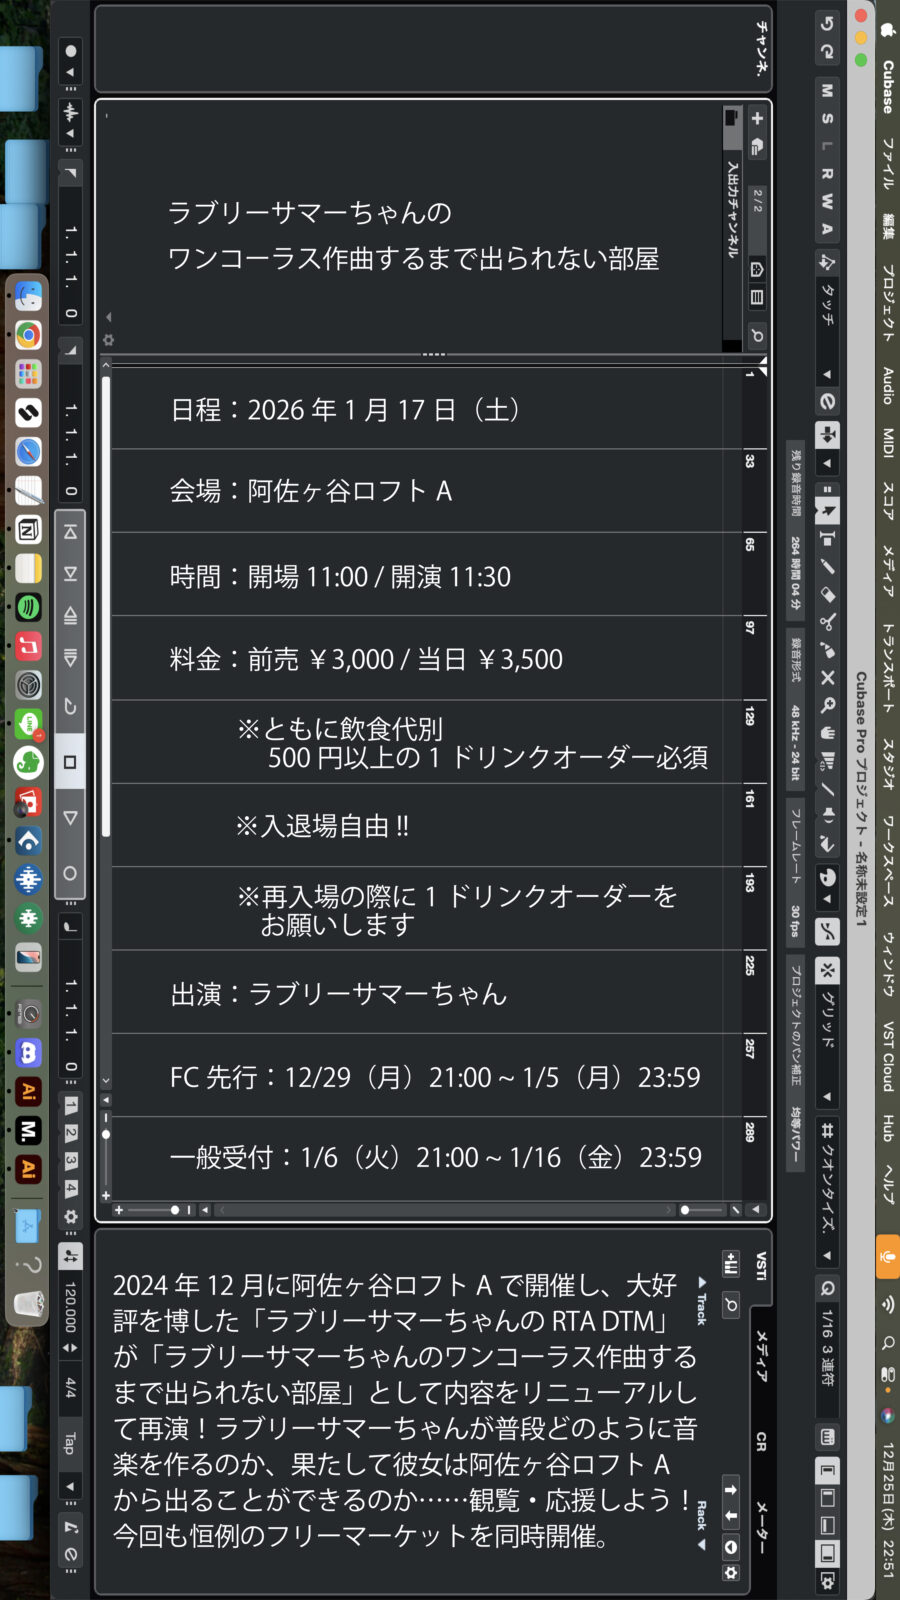
Task: Click the 入出力チャンネル button
Action: 732,210
